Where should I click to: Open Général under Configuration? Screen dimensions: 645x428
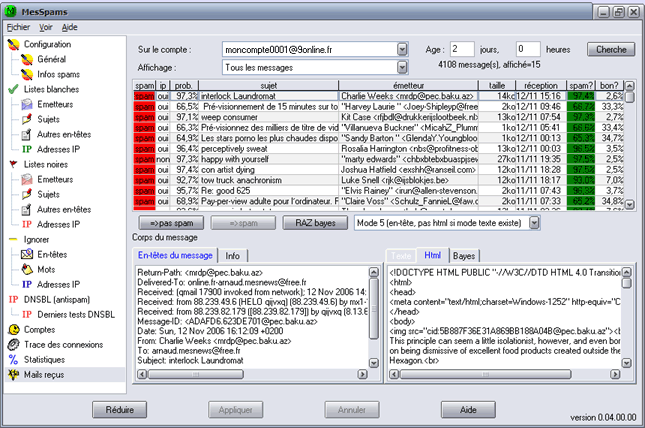click(52, 59)
